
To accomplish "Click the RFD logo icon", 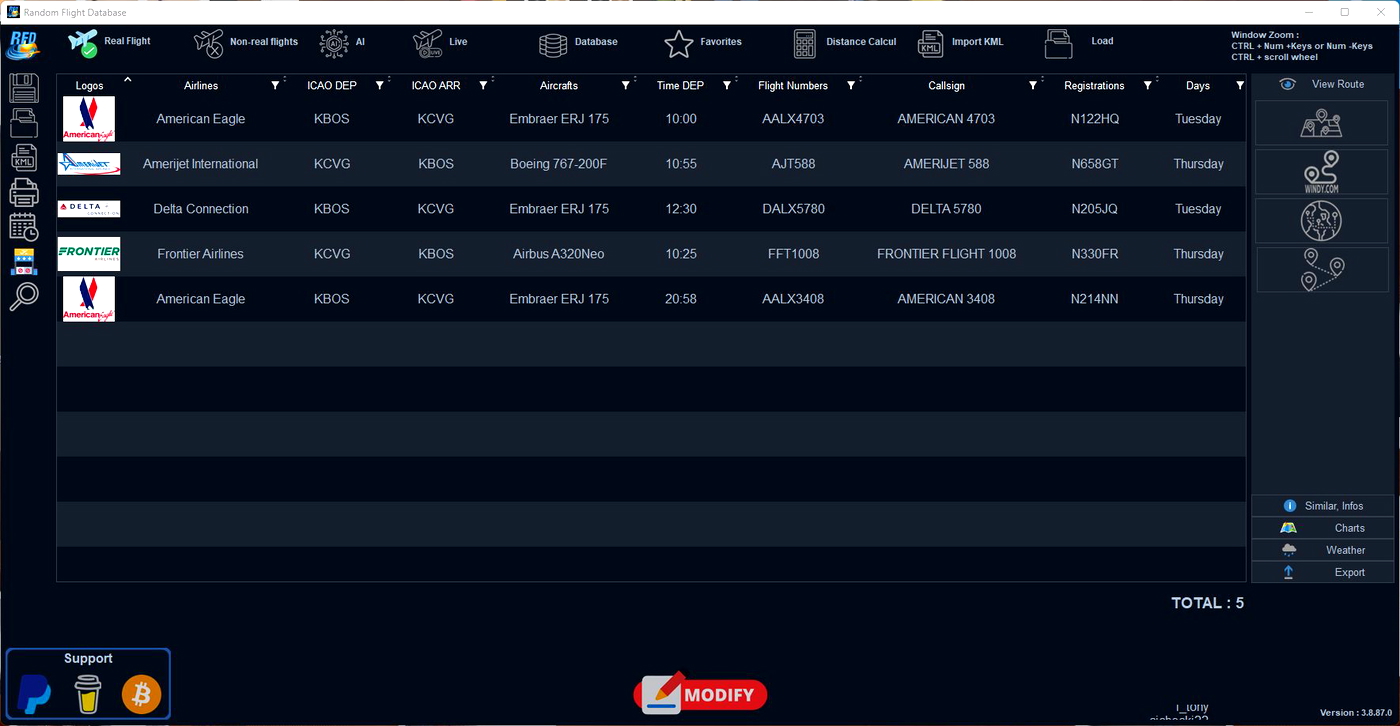I will pyautogui.click(x=23, y=44).
